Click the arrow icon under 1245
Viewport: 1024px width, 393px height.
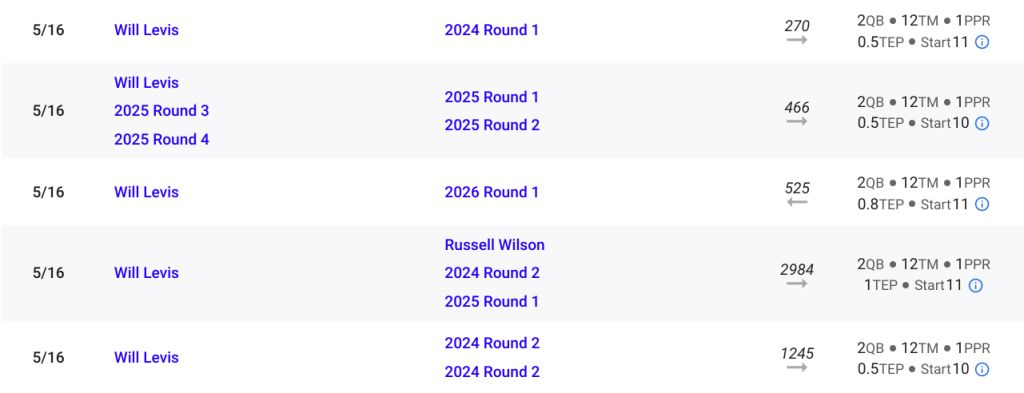[797, 368]
